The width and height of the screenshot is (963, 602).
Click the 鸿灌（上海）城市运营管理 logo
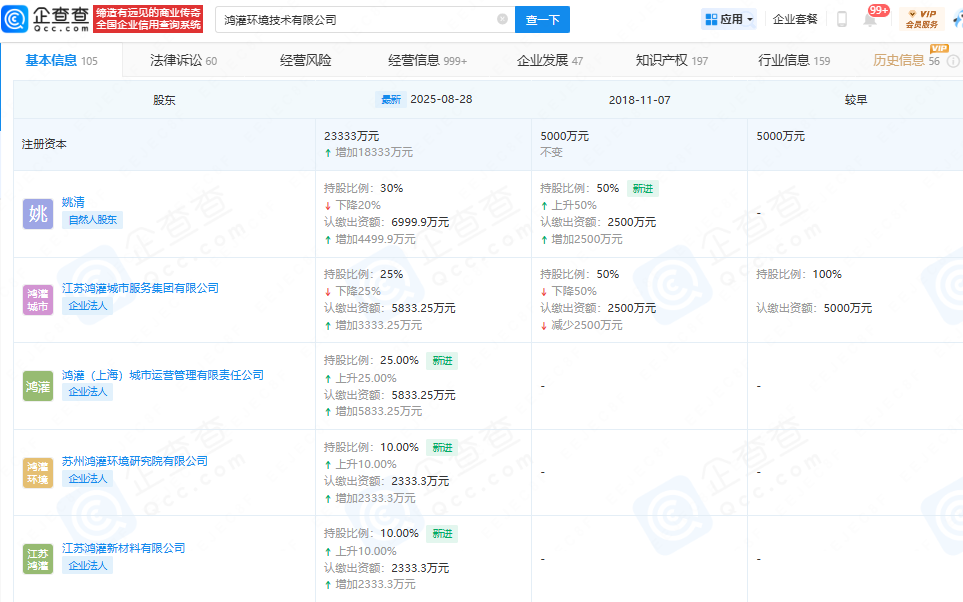point(38,386)
